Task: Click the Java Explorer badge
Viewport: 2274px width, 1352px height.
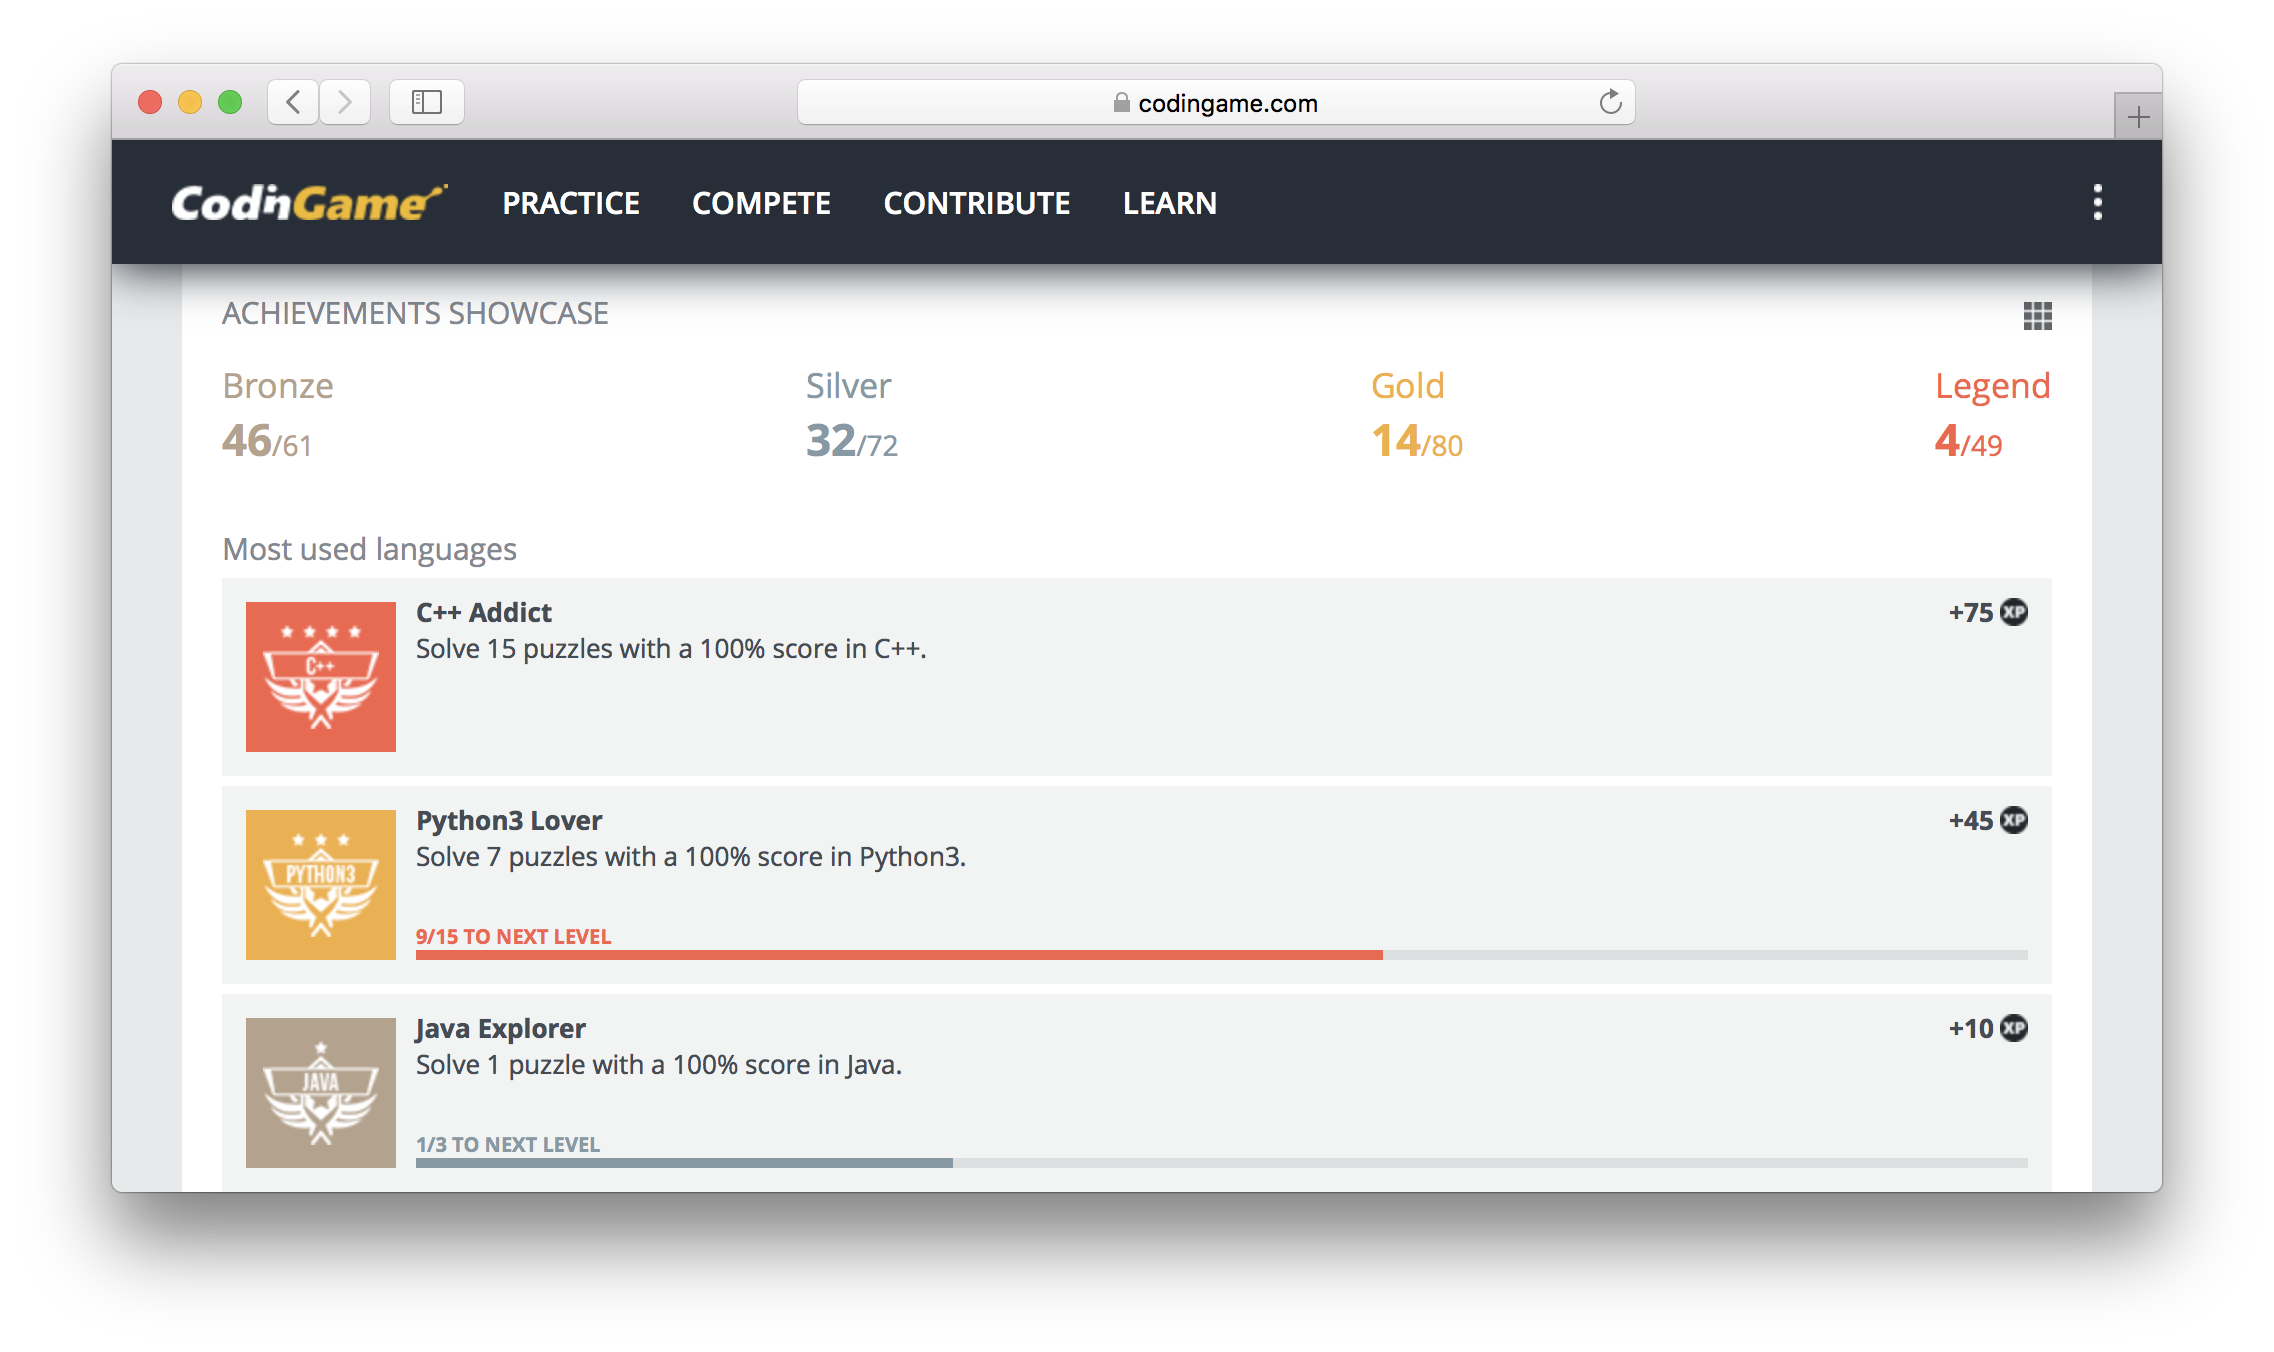Action: click(x=321, y=1093)
